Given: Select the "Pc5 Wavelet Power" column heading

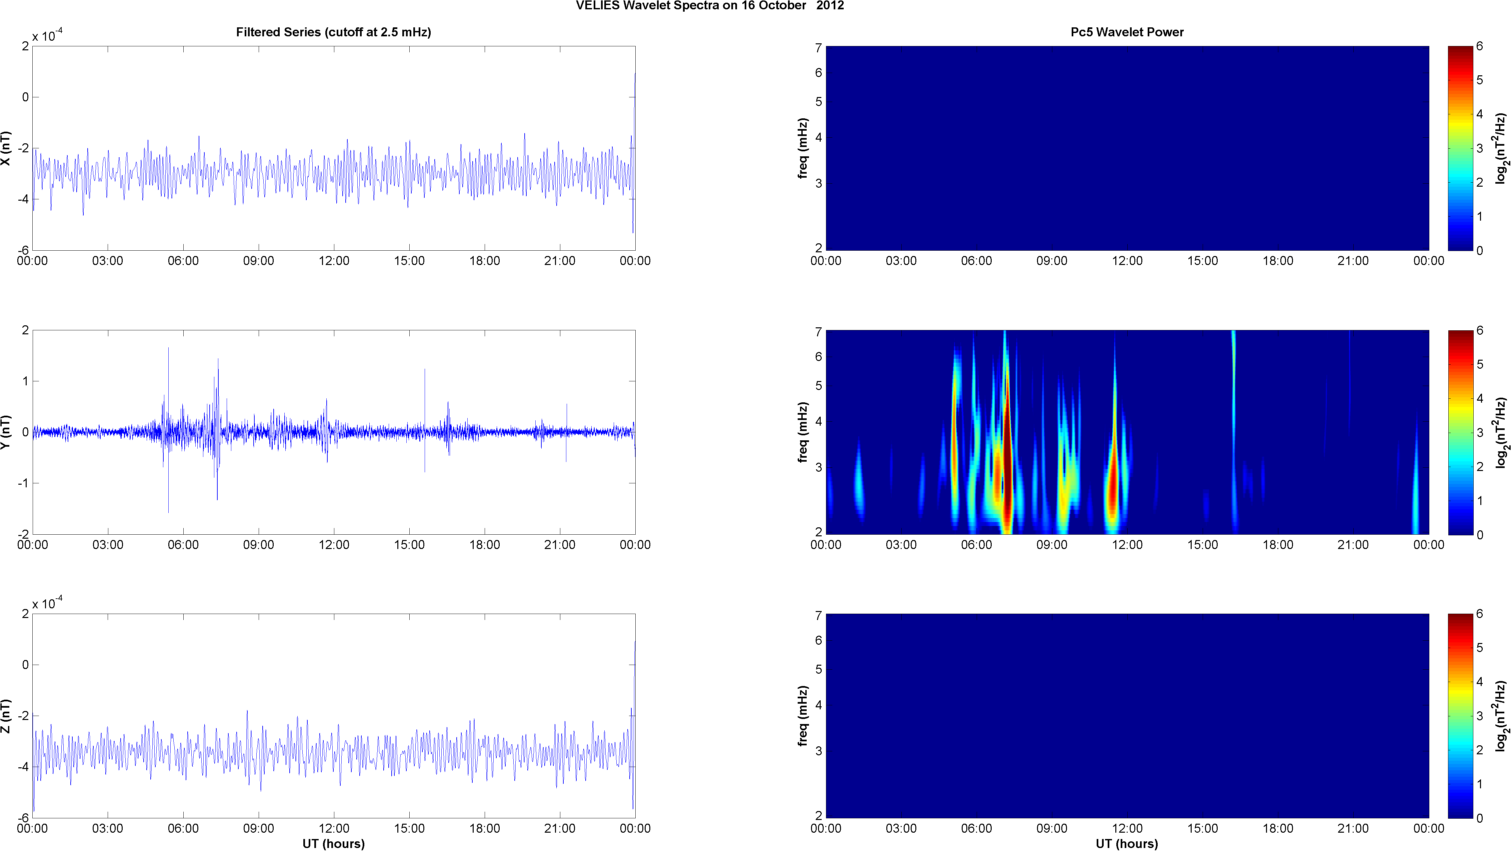Looking at the screenshot, I should 1127,32.
